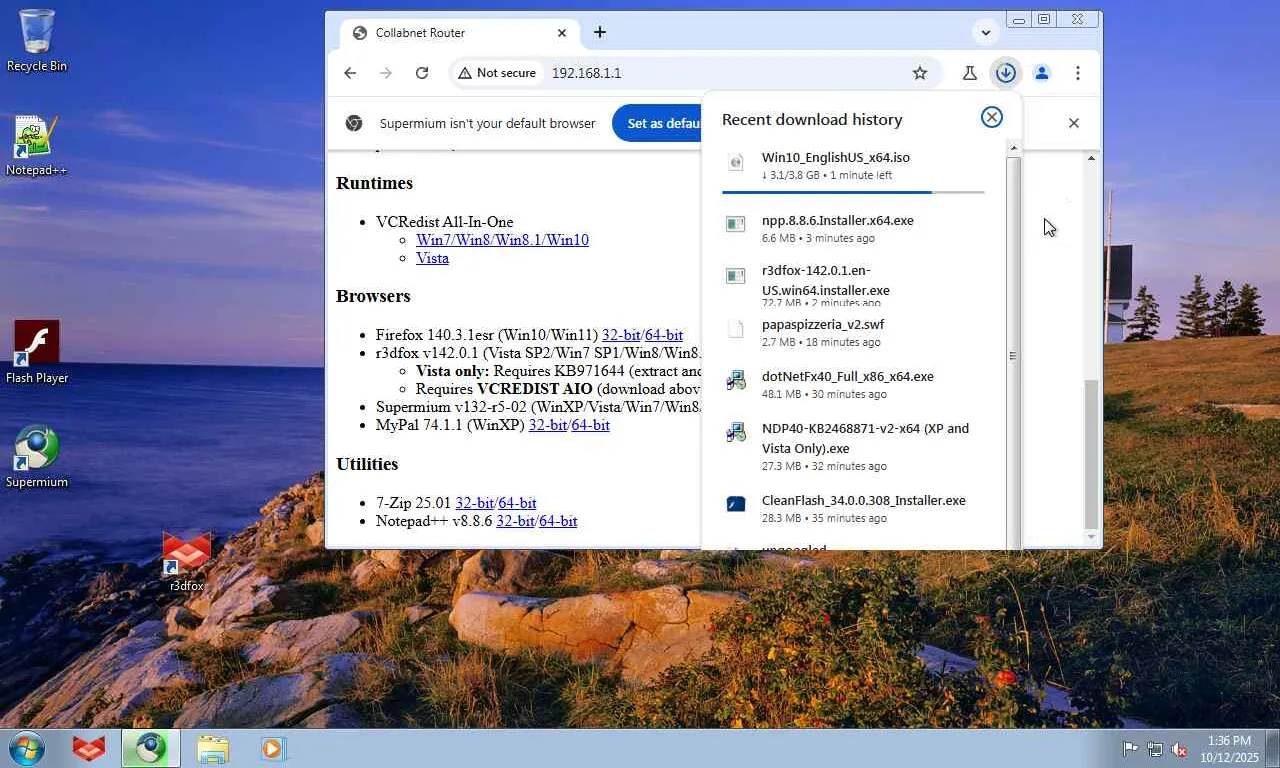Open the Win7/Win8/Win8.1/Win10 VCRedist link
Viewport: 1280px width, 768px height.
coord(502,240)
